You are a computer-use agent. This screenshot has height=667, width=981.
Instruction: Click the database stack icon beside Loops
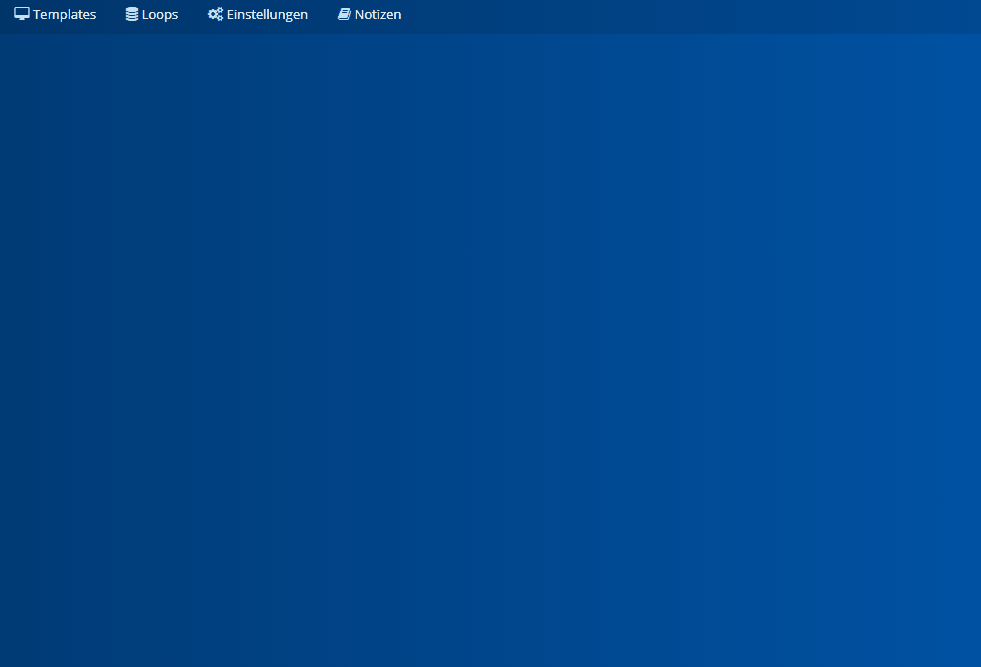point(132,15)
